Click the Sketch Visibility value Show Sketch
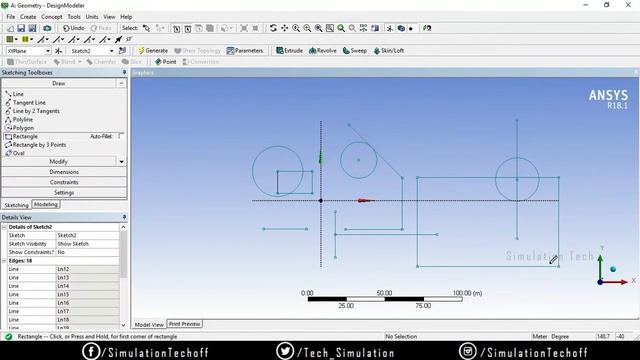 tap(87, 244)
